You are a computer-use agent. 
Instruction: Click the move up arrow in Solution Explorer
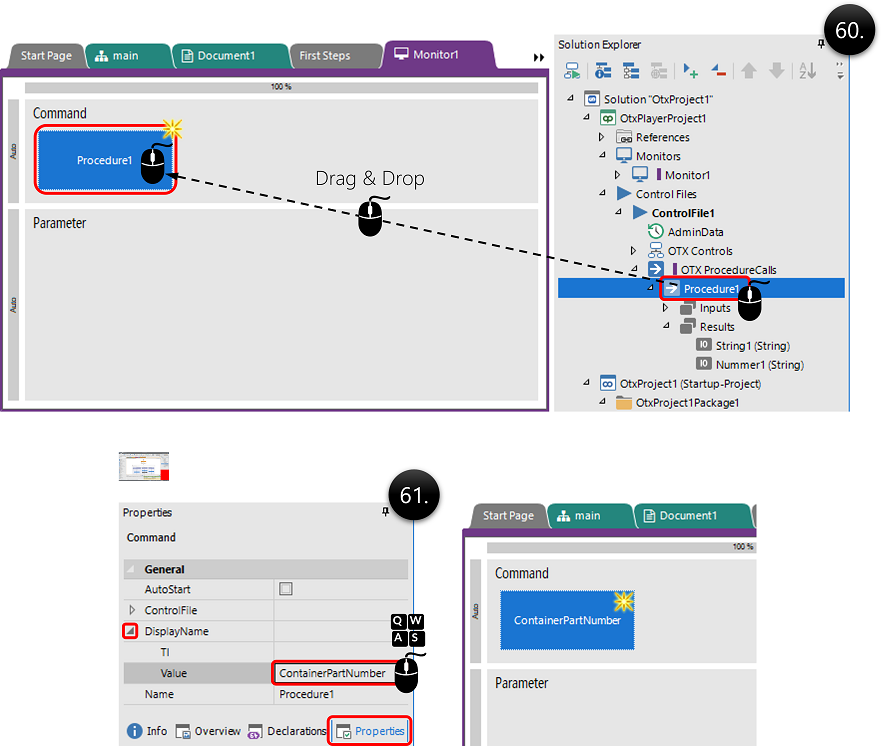coord(748,71)
